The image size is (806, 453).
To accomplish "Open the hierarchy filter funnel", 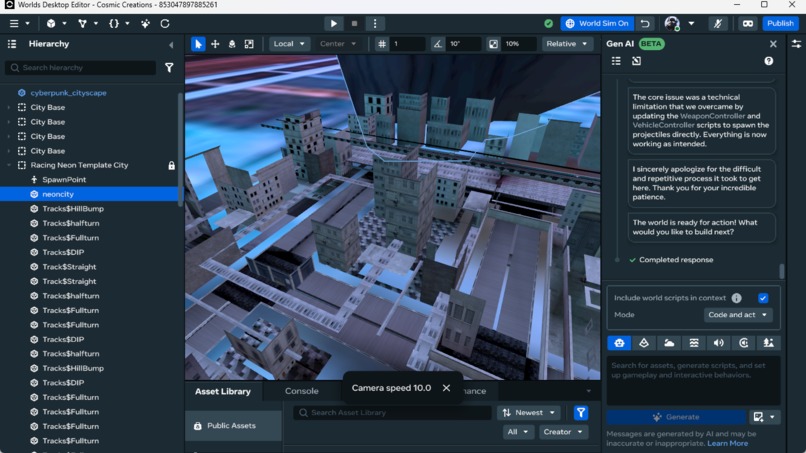I will click(x=169, y=68).
